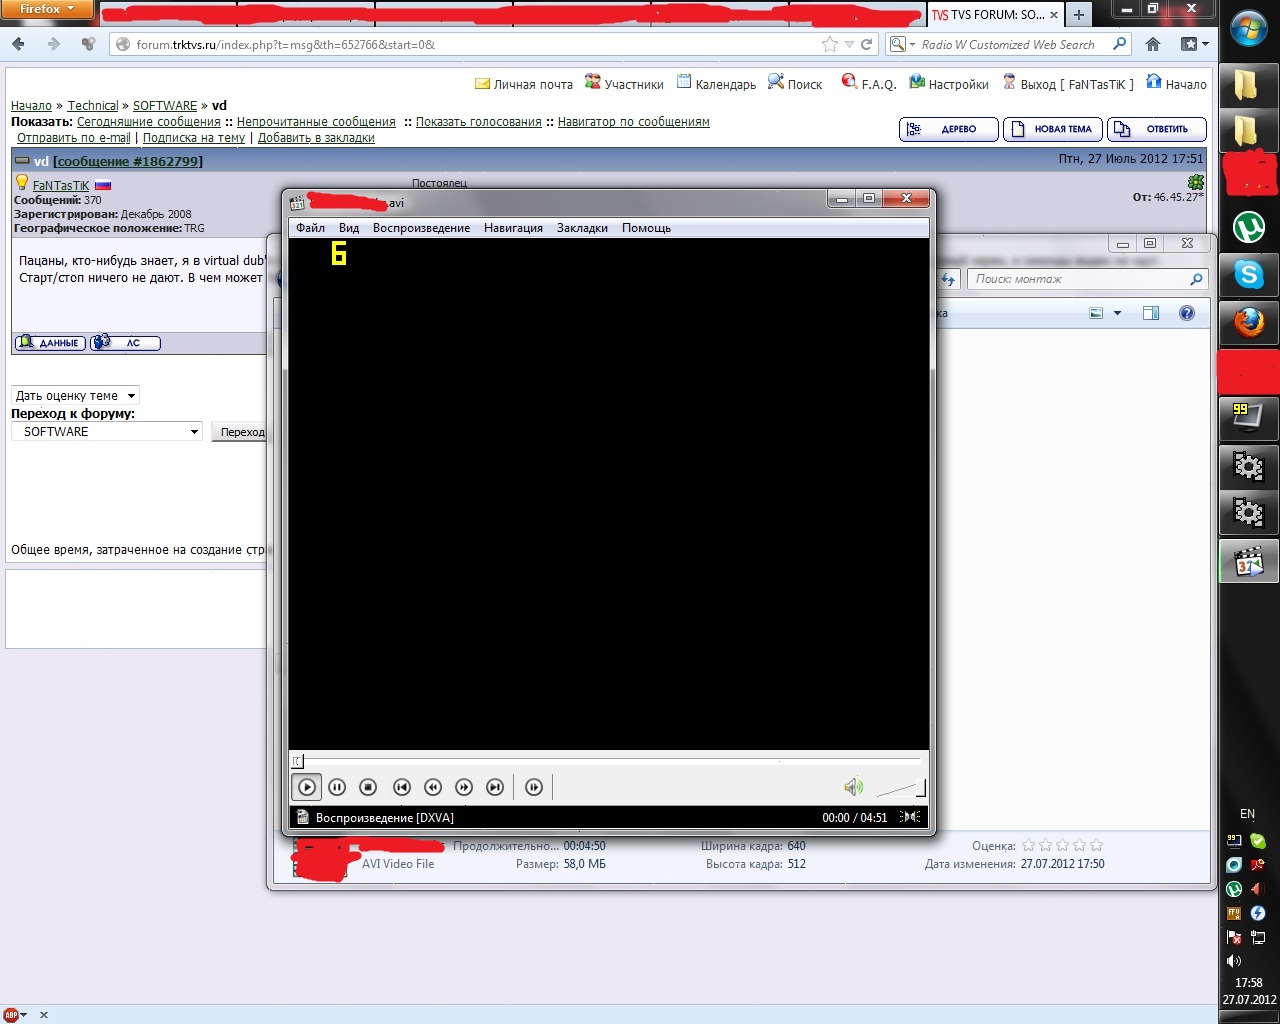Click the ОТВЕТИТЬ reply button
1280x1024 pixels.
[1156, 129]
